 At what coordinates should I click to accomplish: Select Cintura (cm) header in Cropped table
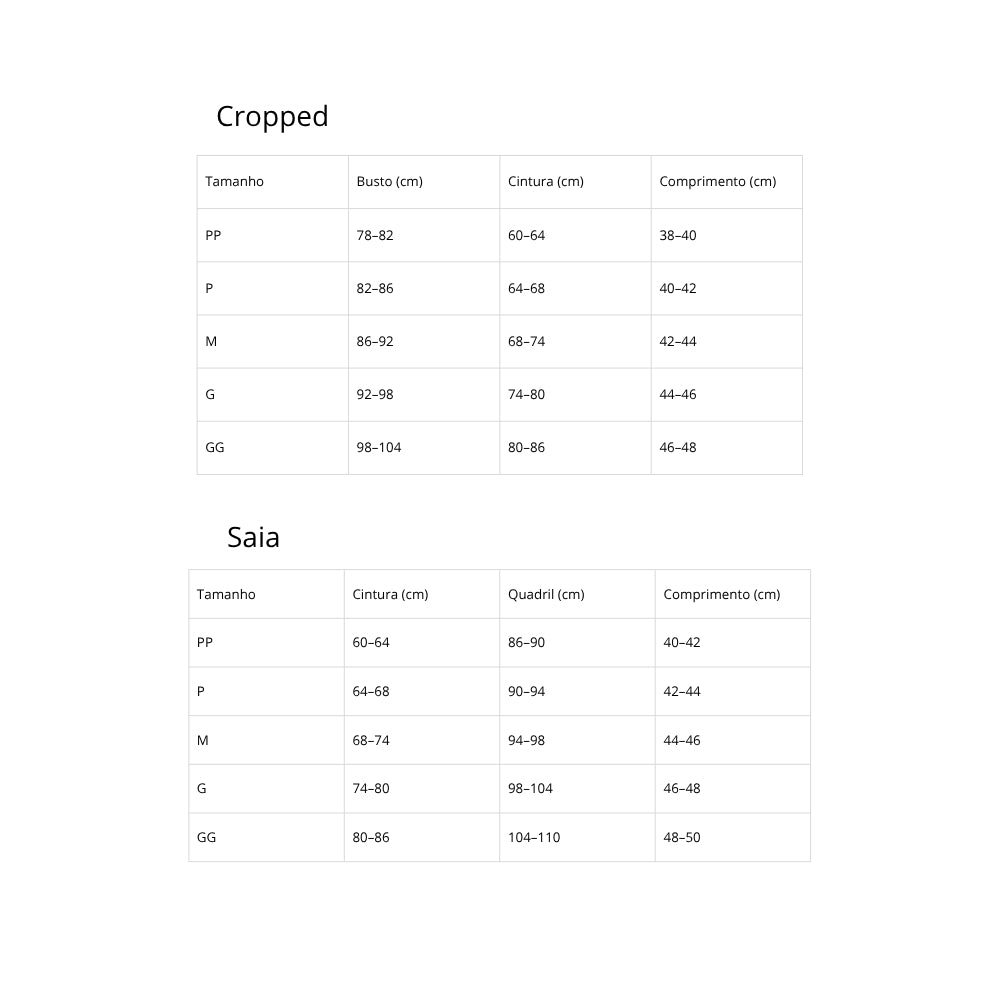[545, 182]
